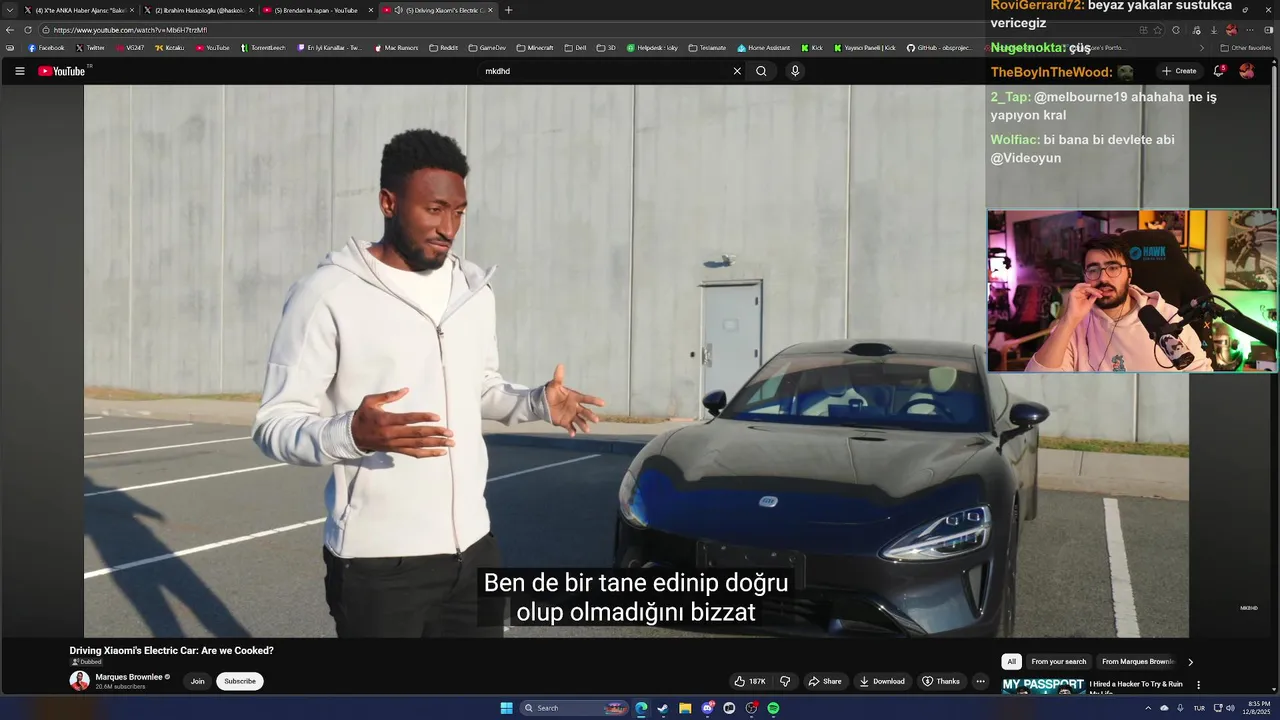Open browser downloads icon
Screen dimensions: 1280x720
tap(1214, 30)
